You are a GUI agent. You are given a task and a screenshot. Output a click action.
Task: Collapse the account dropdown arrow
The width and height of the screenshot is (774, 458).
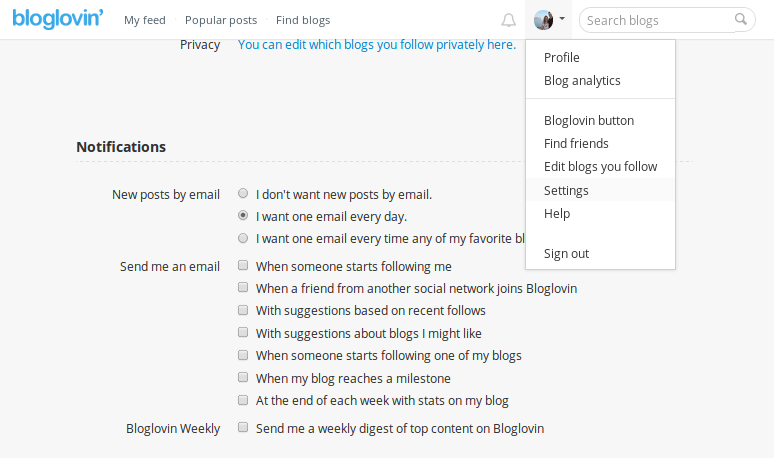562,19
